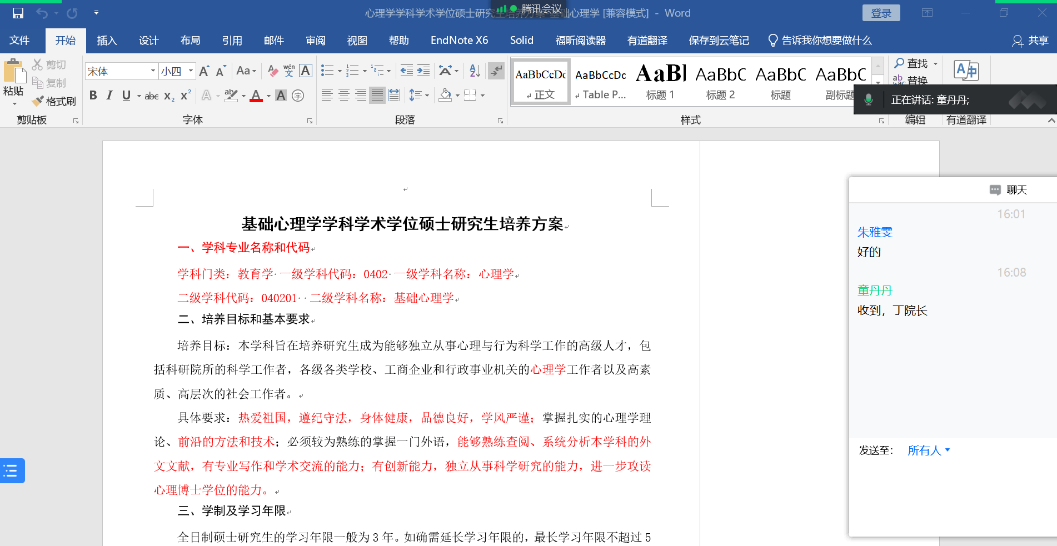Click the 登录 sign-in button
The width and height of the screenshot is (1057, 546).
tap(880, 13)
